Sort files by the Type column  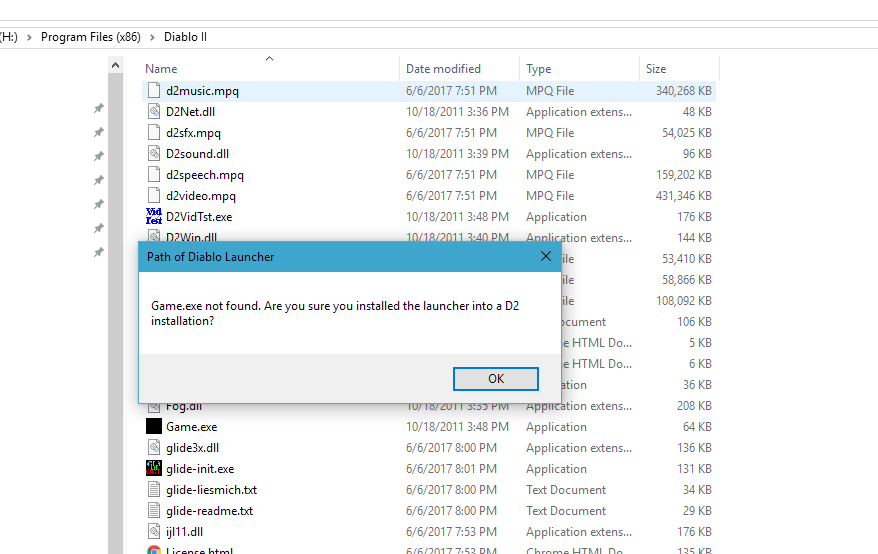pyautogui.click(x=538, y=69)
